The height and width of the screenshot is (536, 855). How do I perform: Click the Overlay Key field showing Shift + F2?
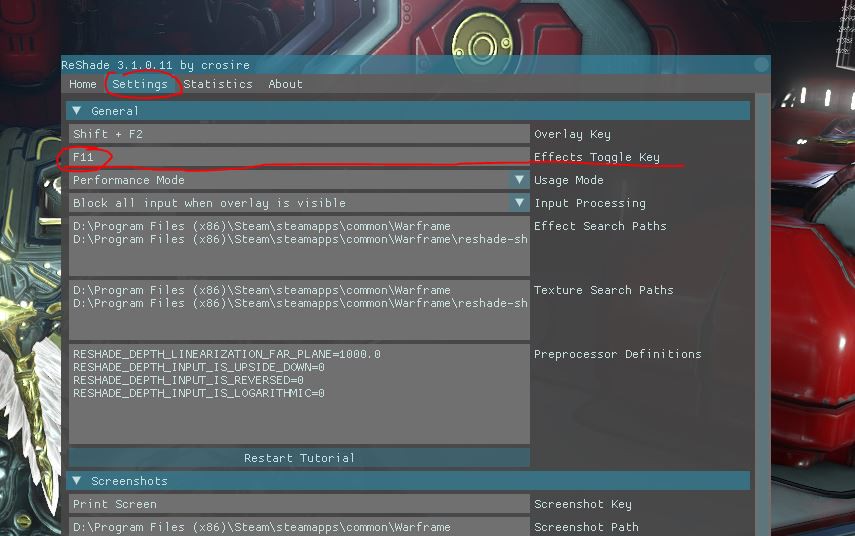299,134
